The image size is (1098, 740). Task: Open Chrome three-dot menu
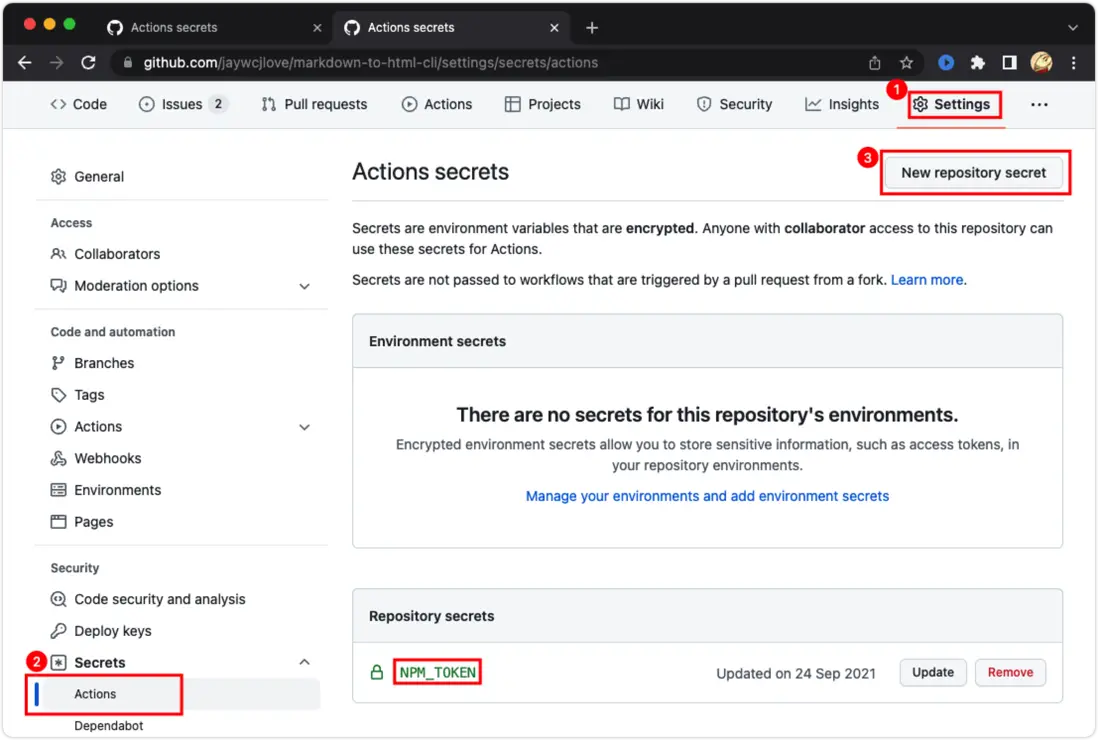[1074, 62]
